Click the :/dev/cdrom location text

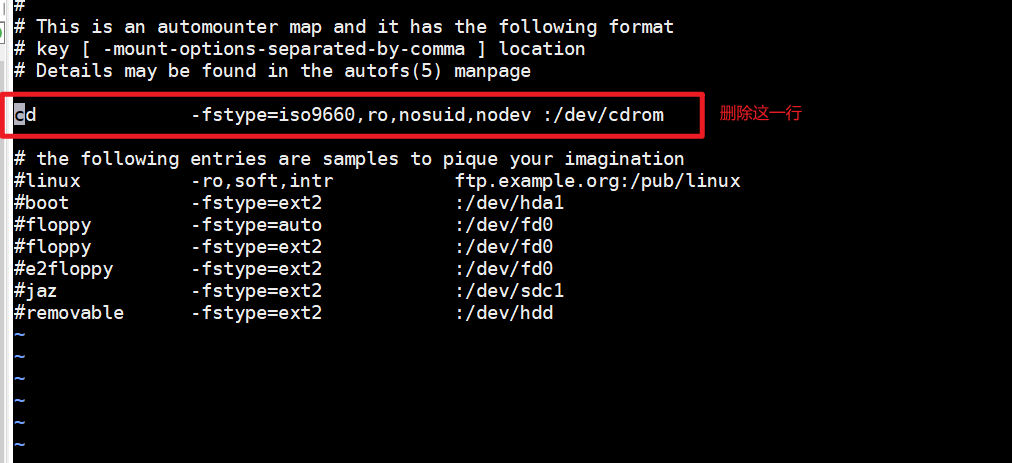tap(603, 115)
